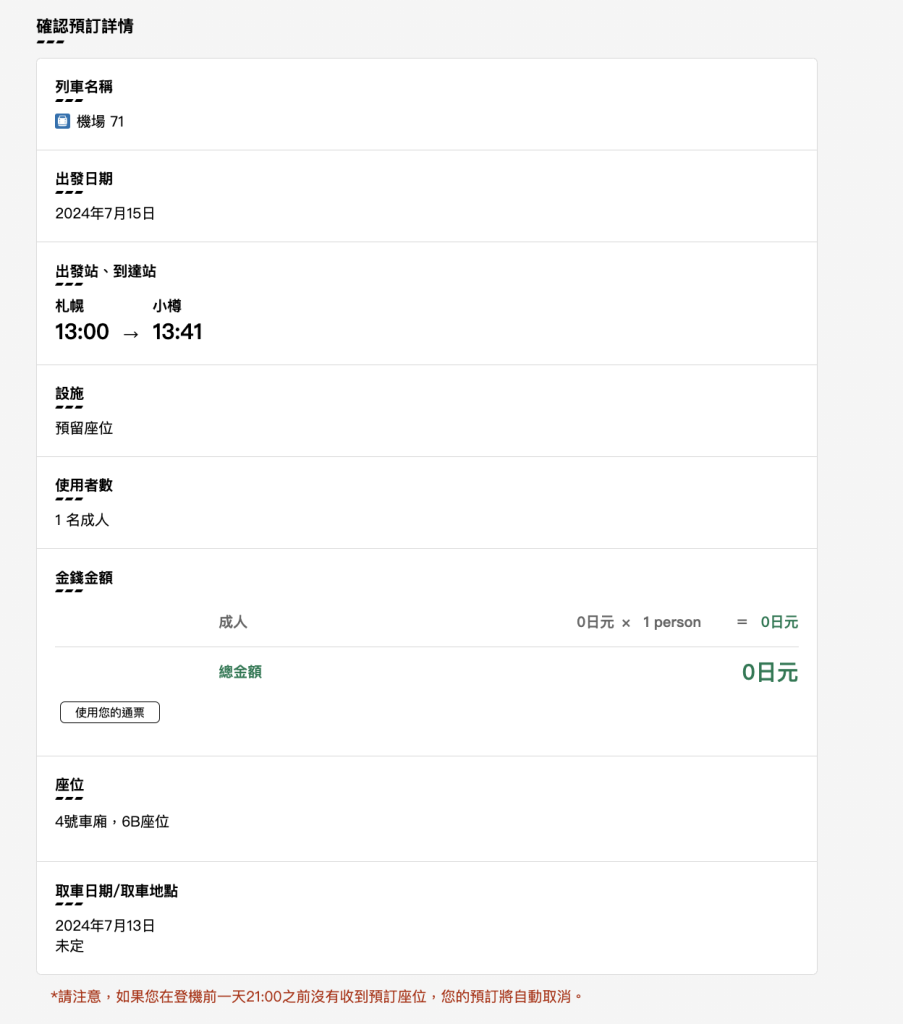Select the arrival station name 小樽

pos(167,306)
